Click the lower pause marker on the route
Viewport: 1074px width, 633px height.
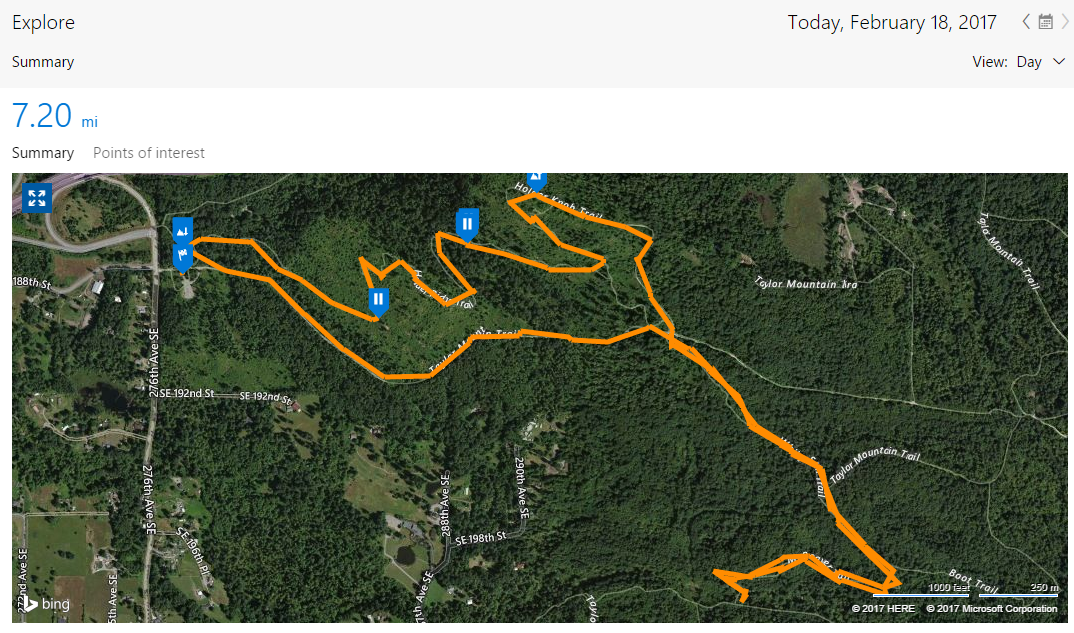click(378, 299)
